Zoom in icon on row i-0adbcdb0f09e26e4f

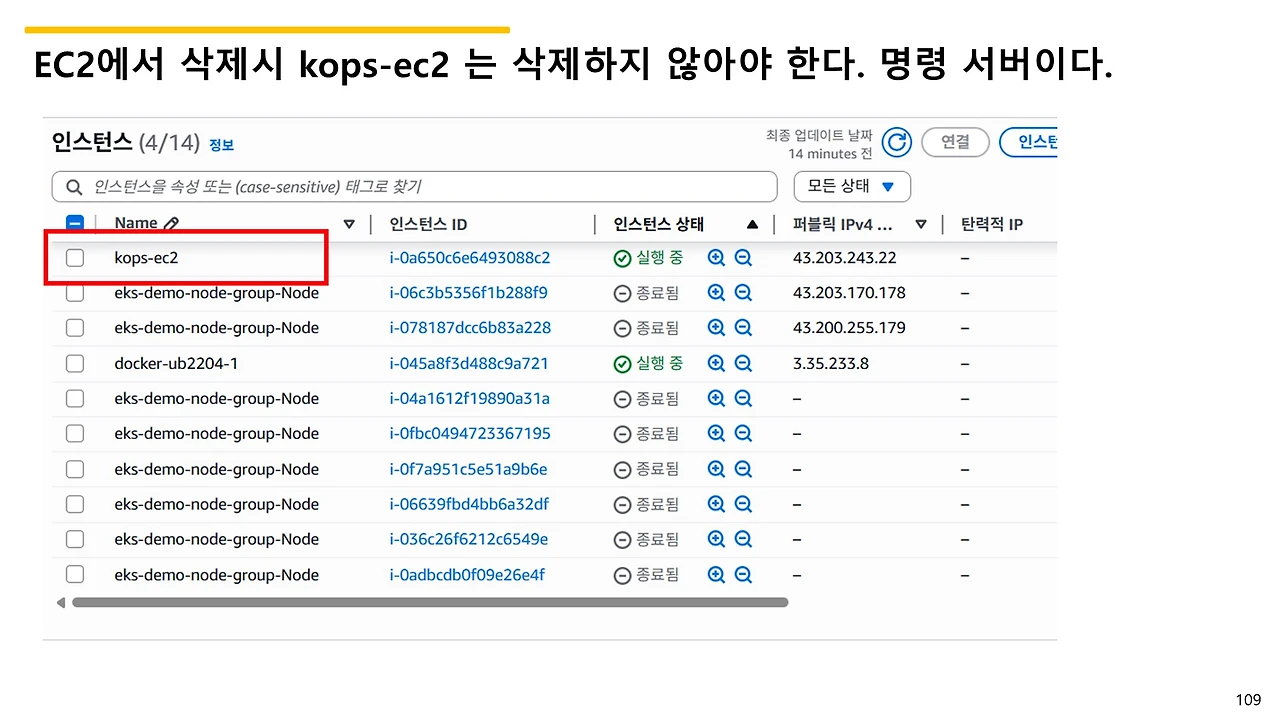(x=716, y=575)
